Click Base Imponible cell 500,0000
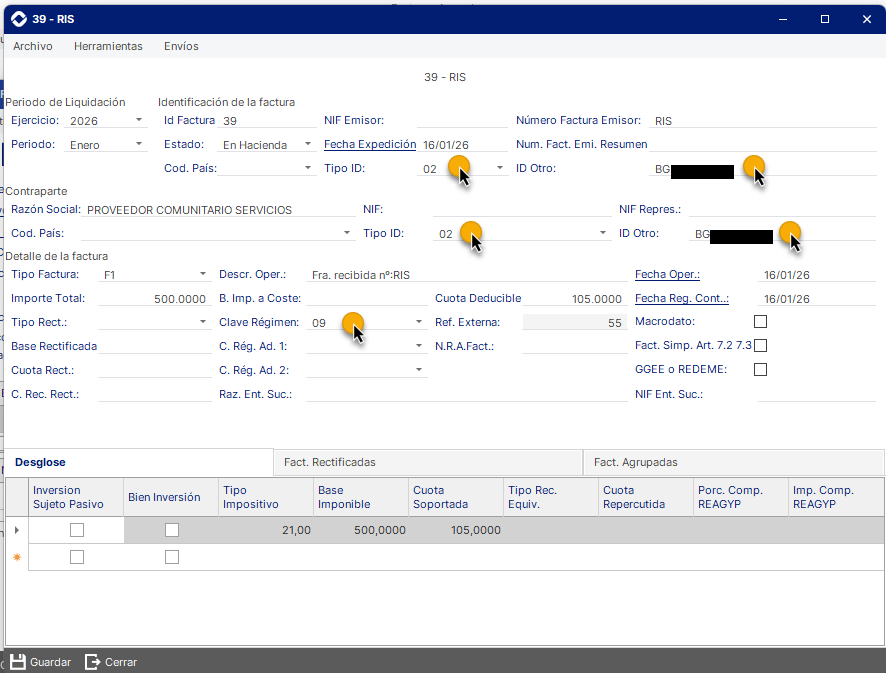 coord(361,530)
